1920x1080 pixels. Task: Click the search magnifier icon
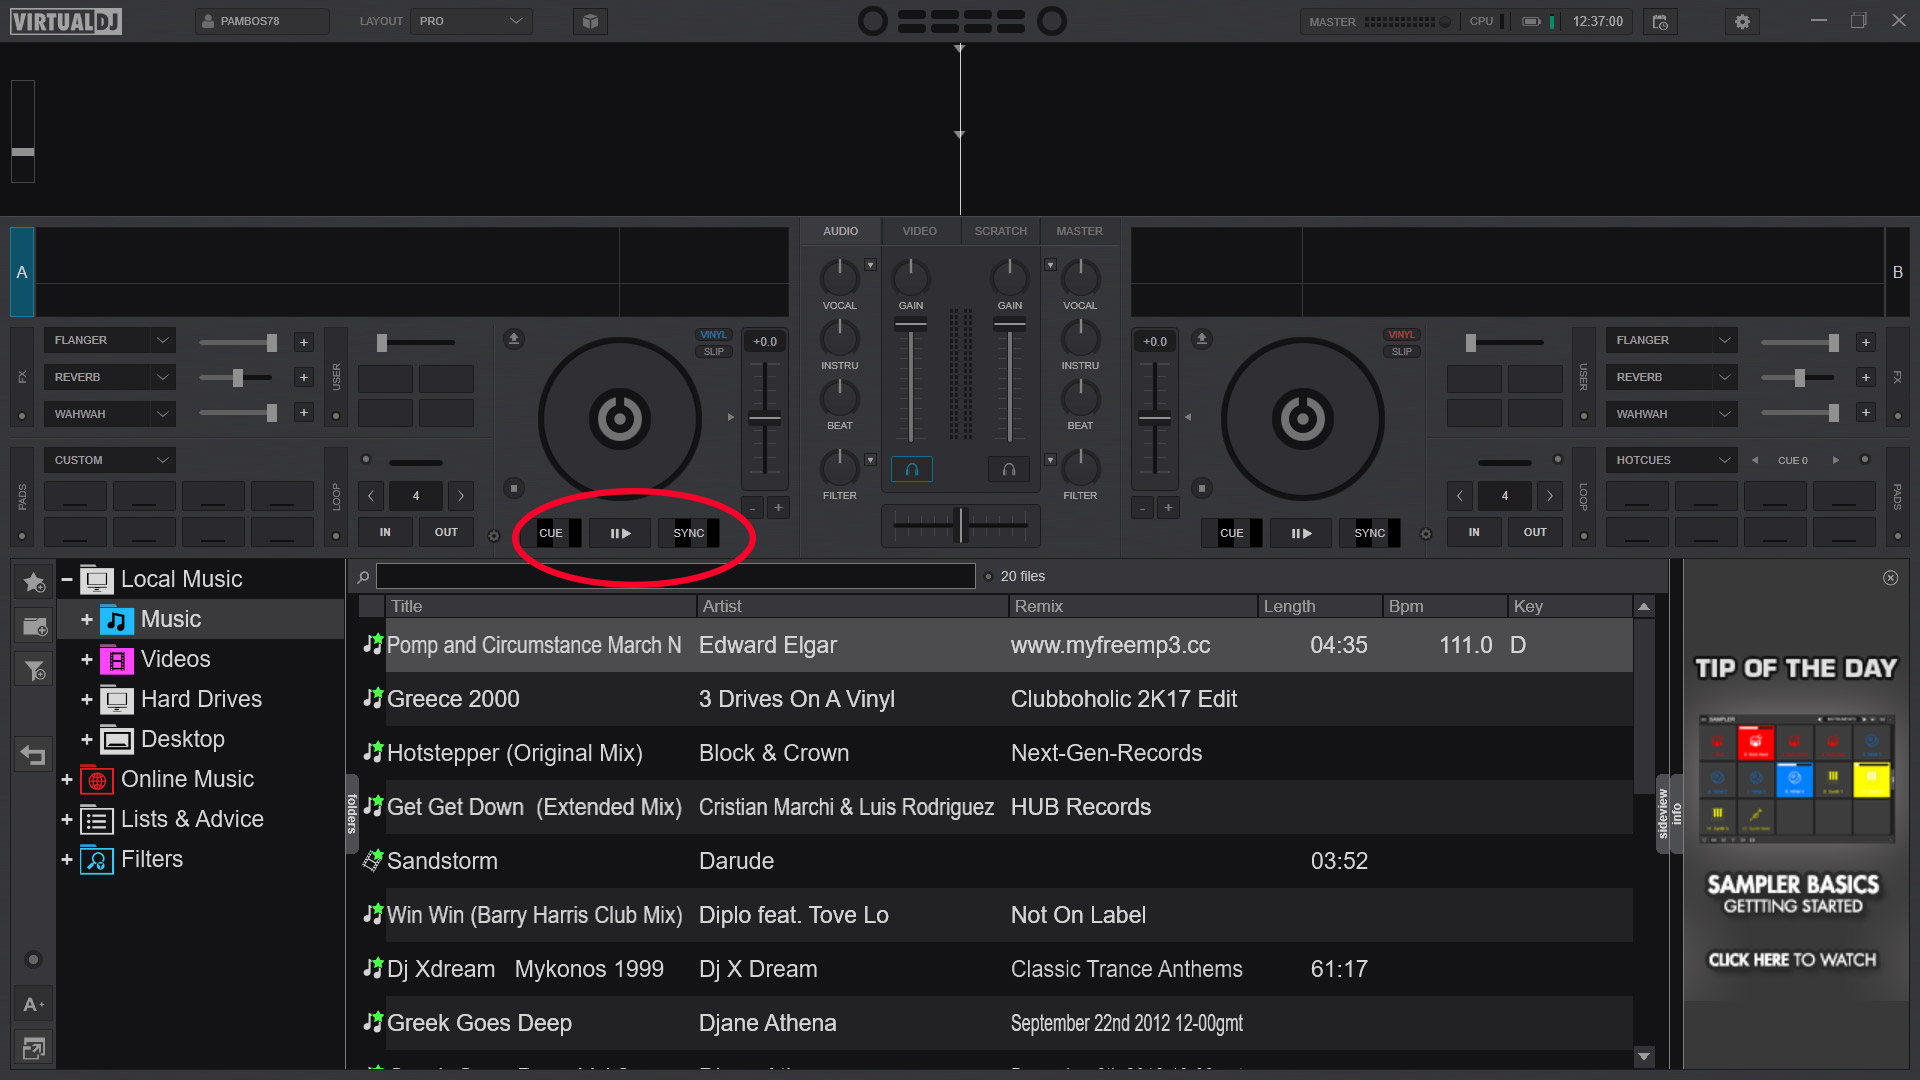pos(363,577)
